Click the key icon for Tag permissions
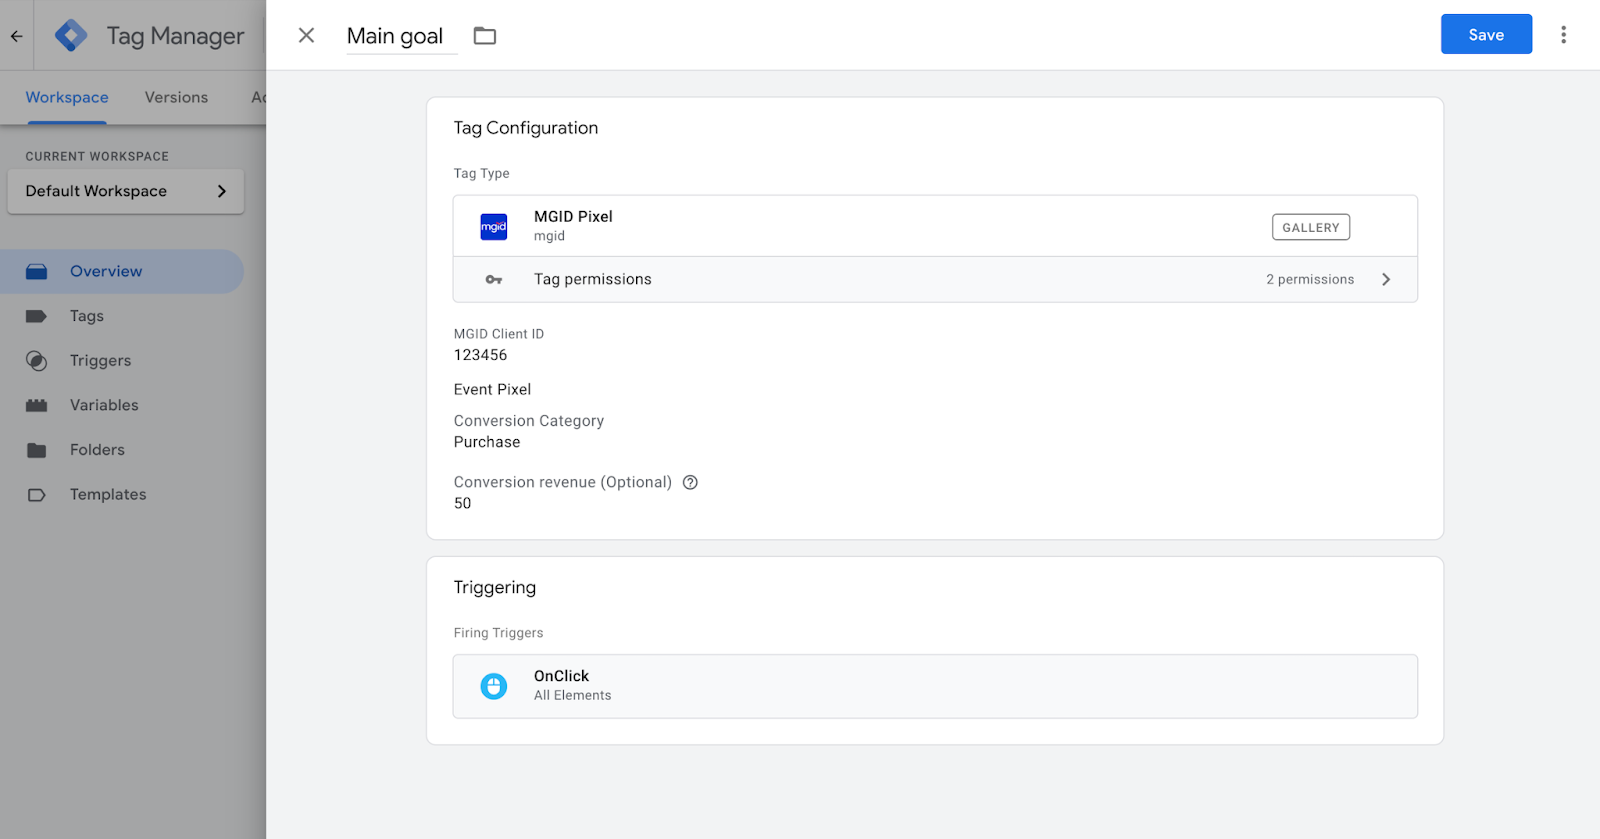 tap(494, 280)
